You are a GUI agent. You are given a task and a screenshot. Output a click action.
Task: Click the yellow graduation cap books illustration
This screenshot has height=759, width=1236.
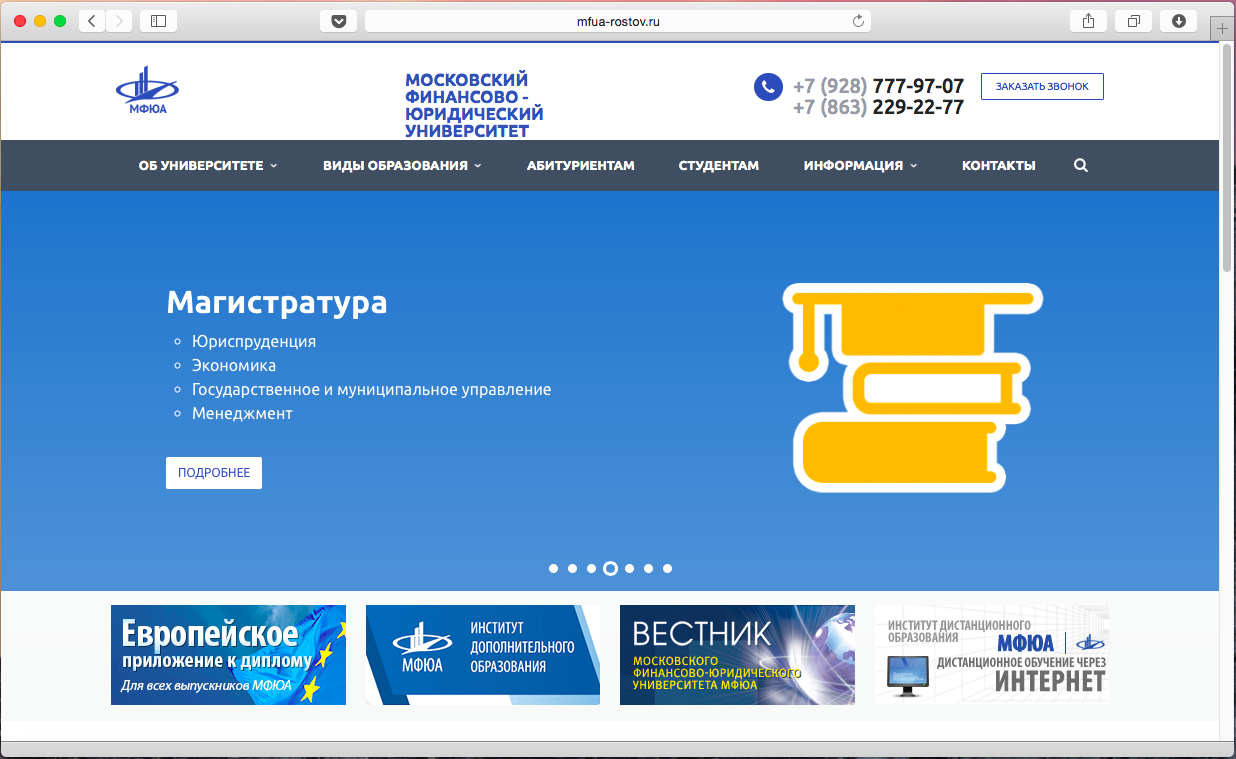[x=913, y=388]
